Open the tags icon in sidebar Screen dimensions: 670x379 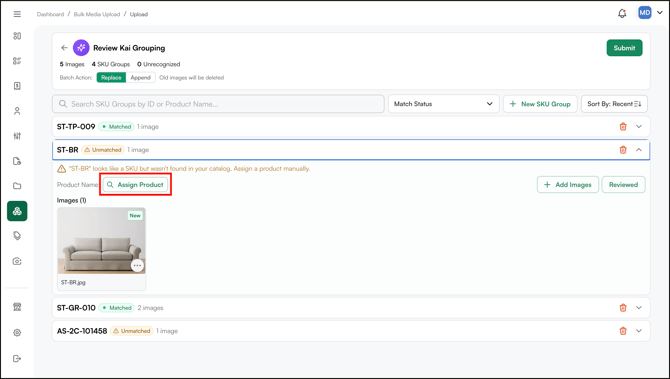click(x=17, y=236)
